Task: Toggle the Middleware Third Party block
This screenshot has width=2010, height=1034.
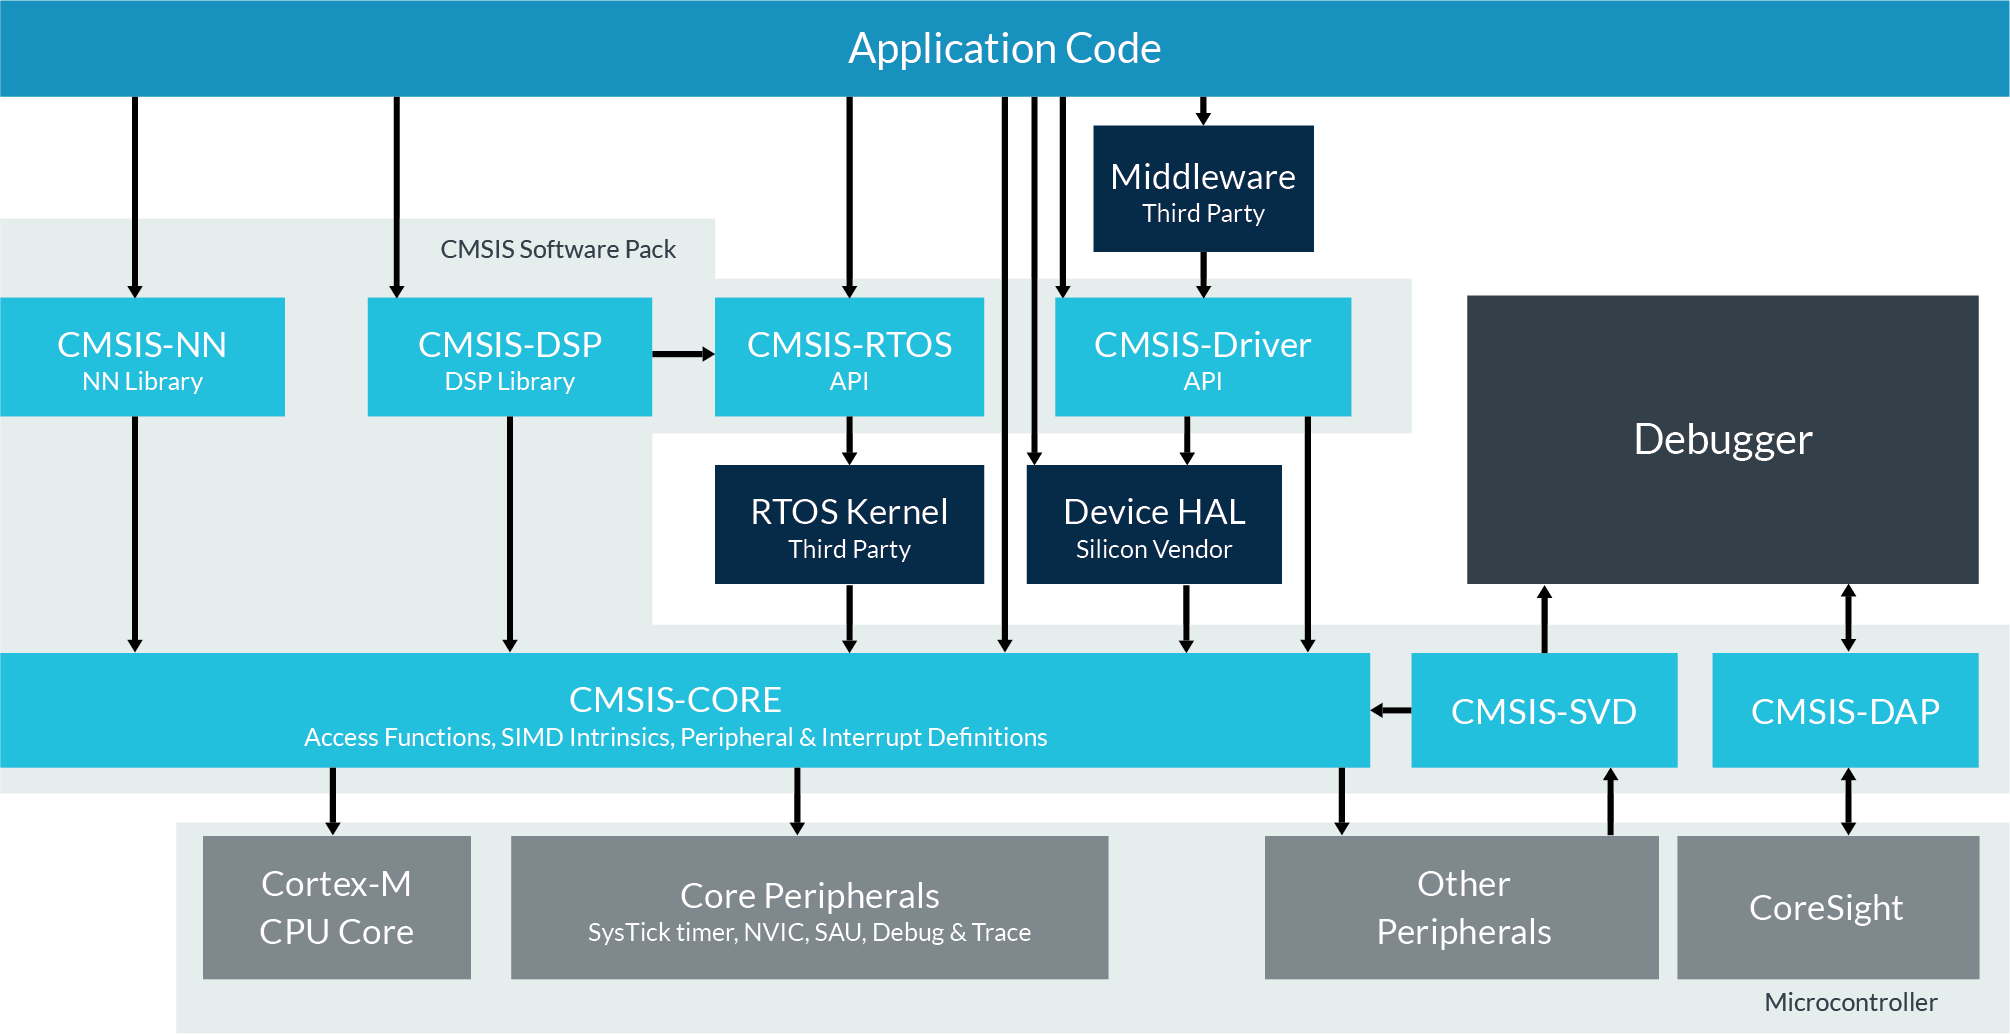Action: (1203, 187)
